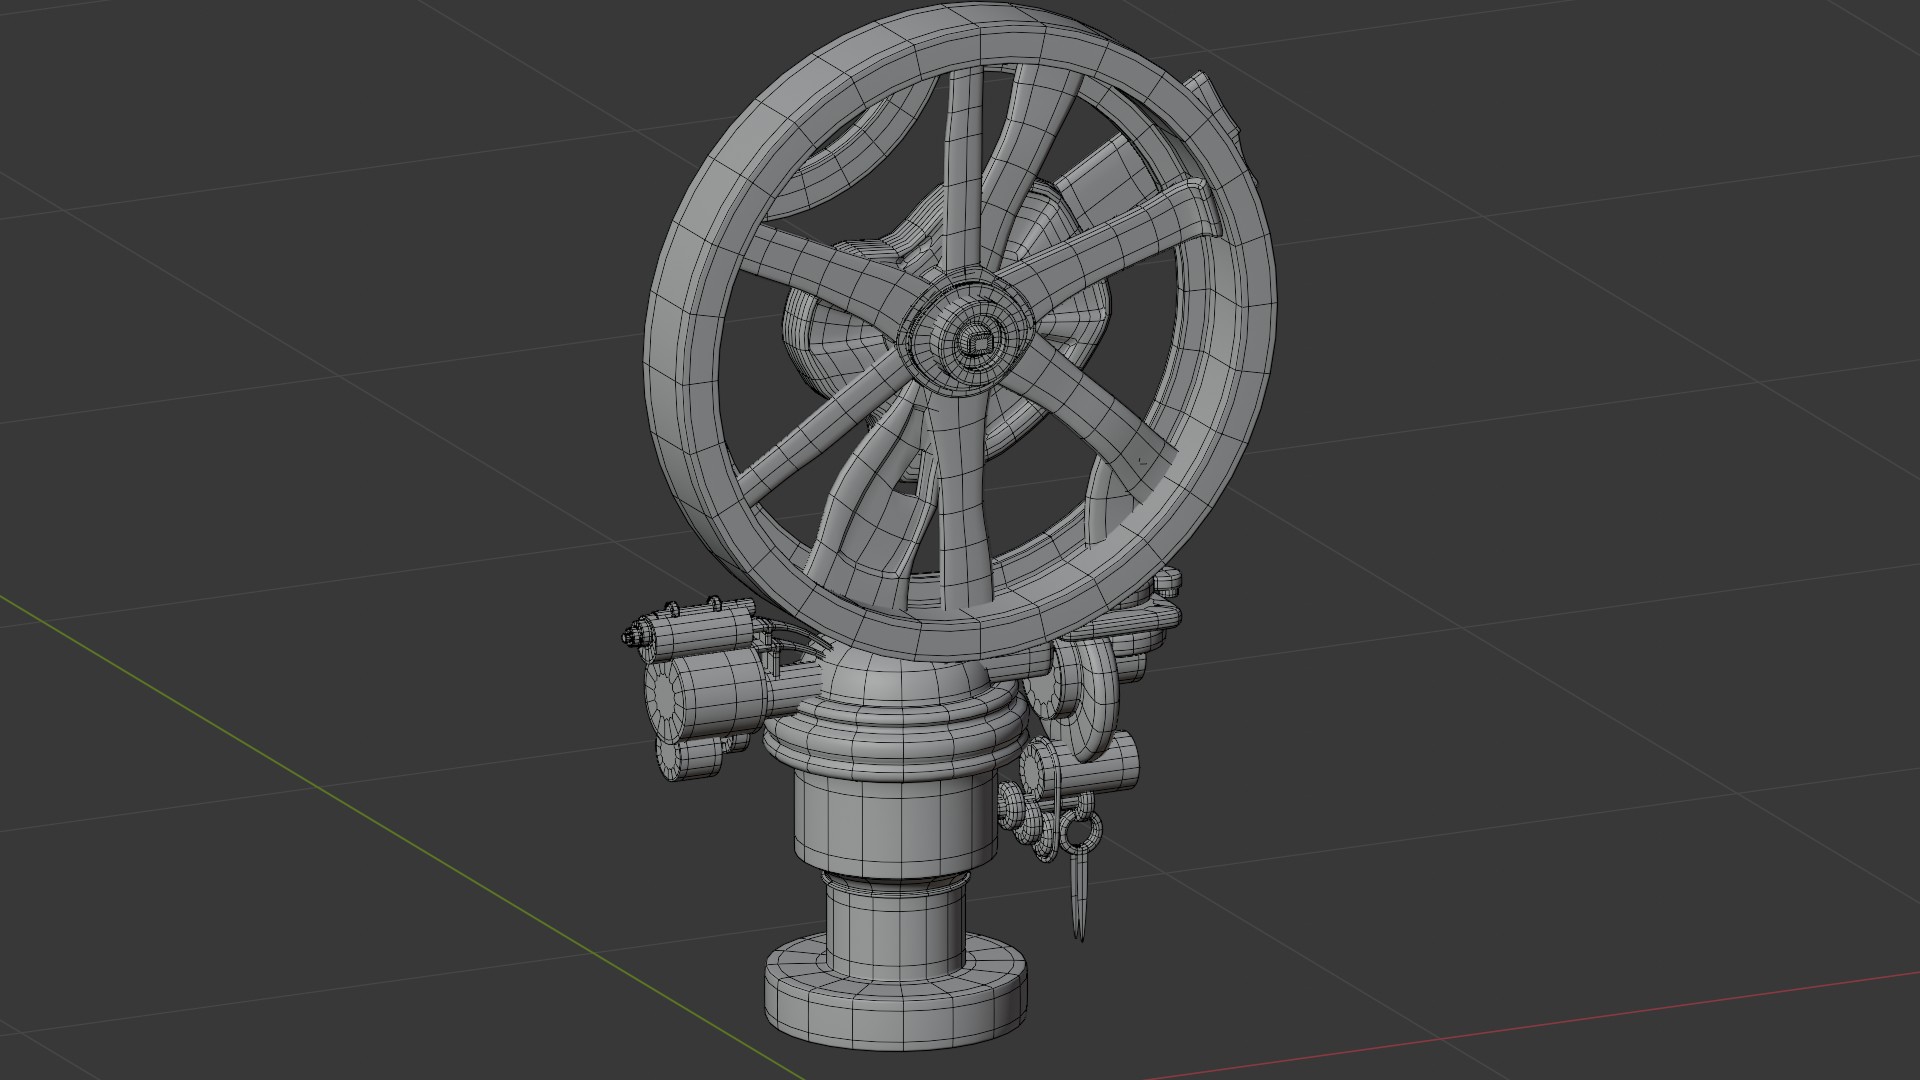The width and height of the screenshot is (1920, 1080).
Task: Click the right horizontal cylinder near the ring
Action: coord(1115,770)
